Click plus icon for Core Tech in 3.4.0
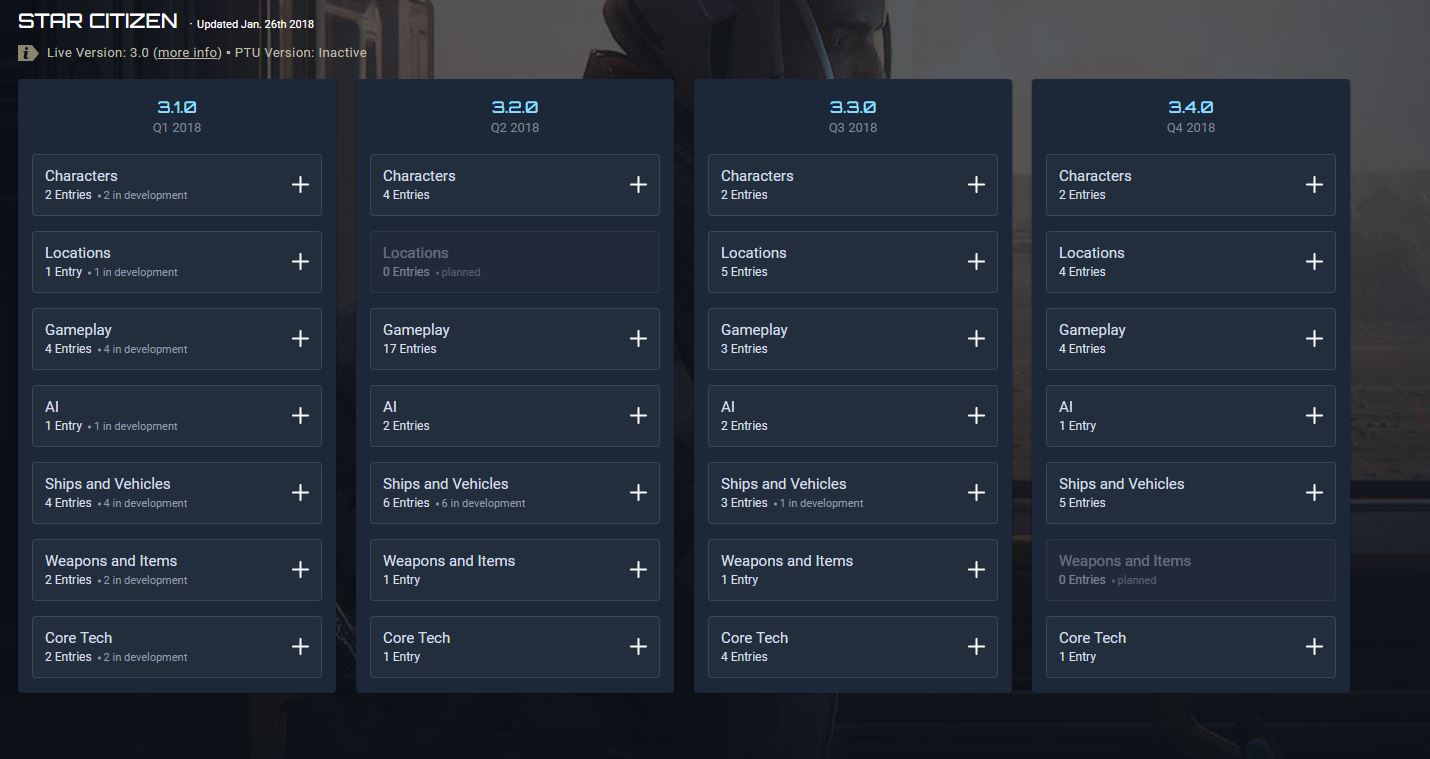Image resolution: width=1430 pixels, height=759 pixels. click(x=1314, y=647)
